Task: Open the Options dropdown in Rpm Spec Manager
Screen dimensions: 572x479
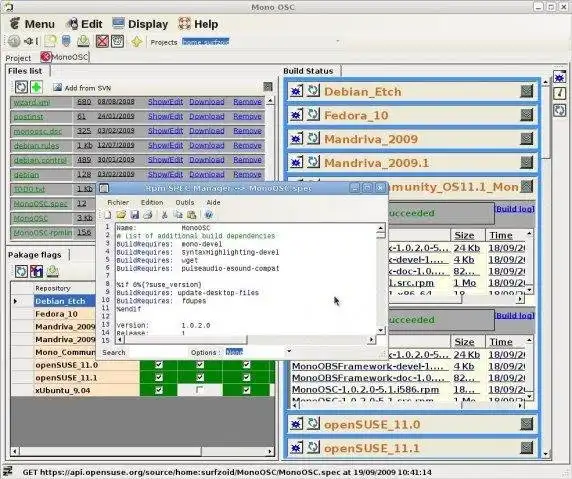Action: tap(289, 352)
